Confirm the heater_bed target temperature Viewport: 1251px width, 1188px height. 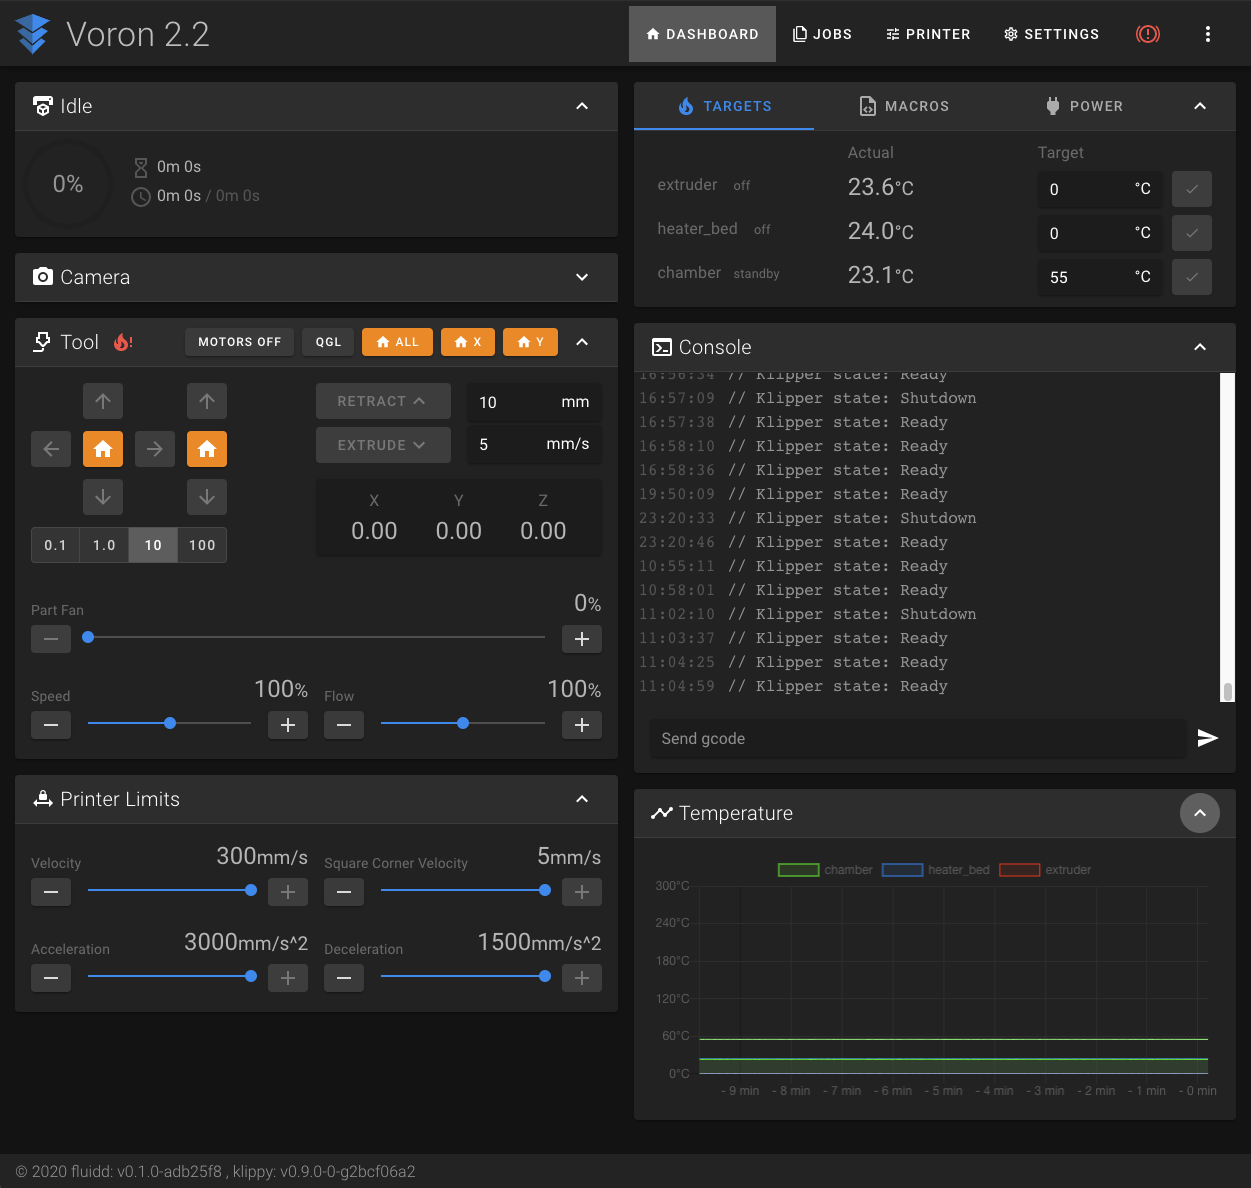click(1191, 233)
